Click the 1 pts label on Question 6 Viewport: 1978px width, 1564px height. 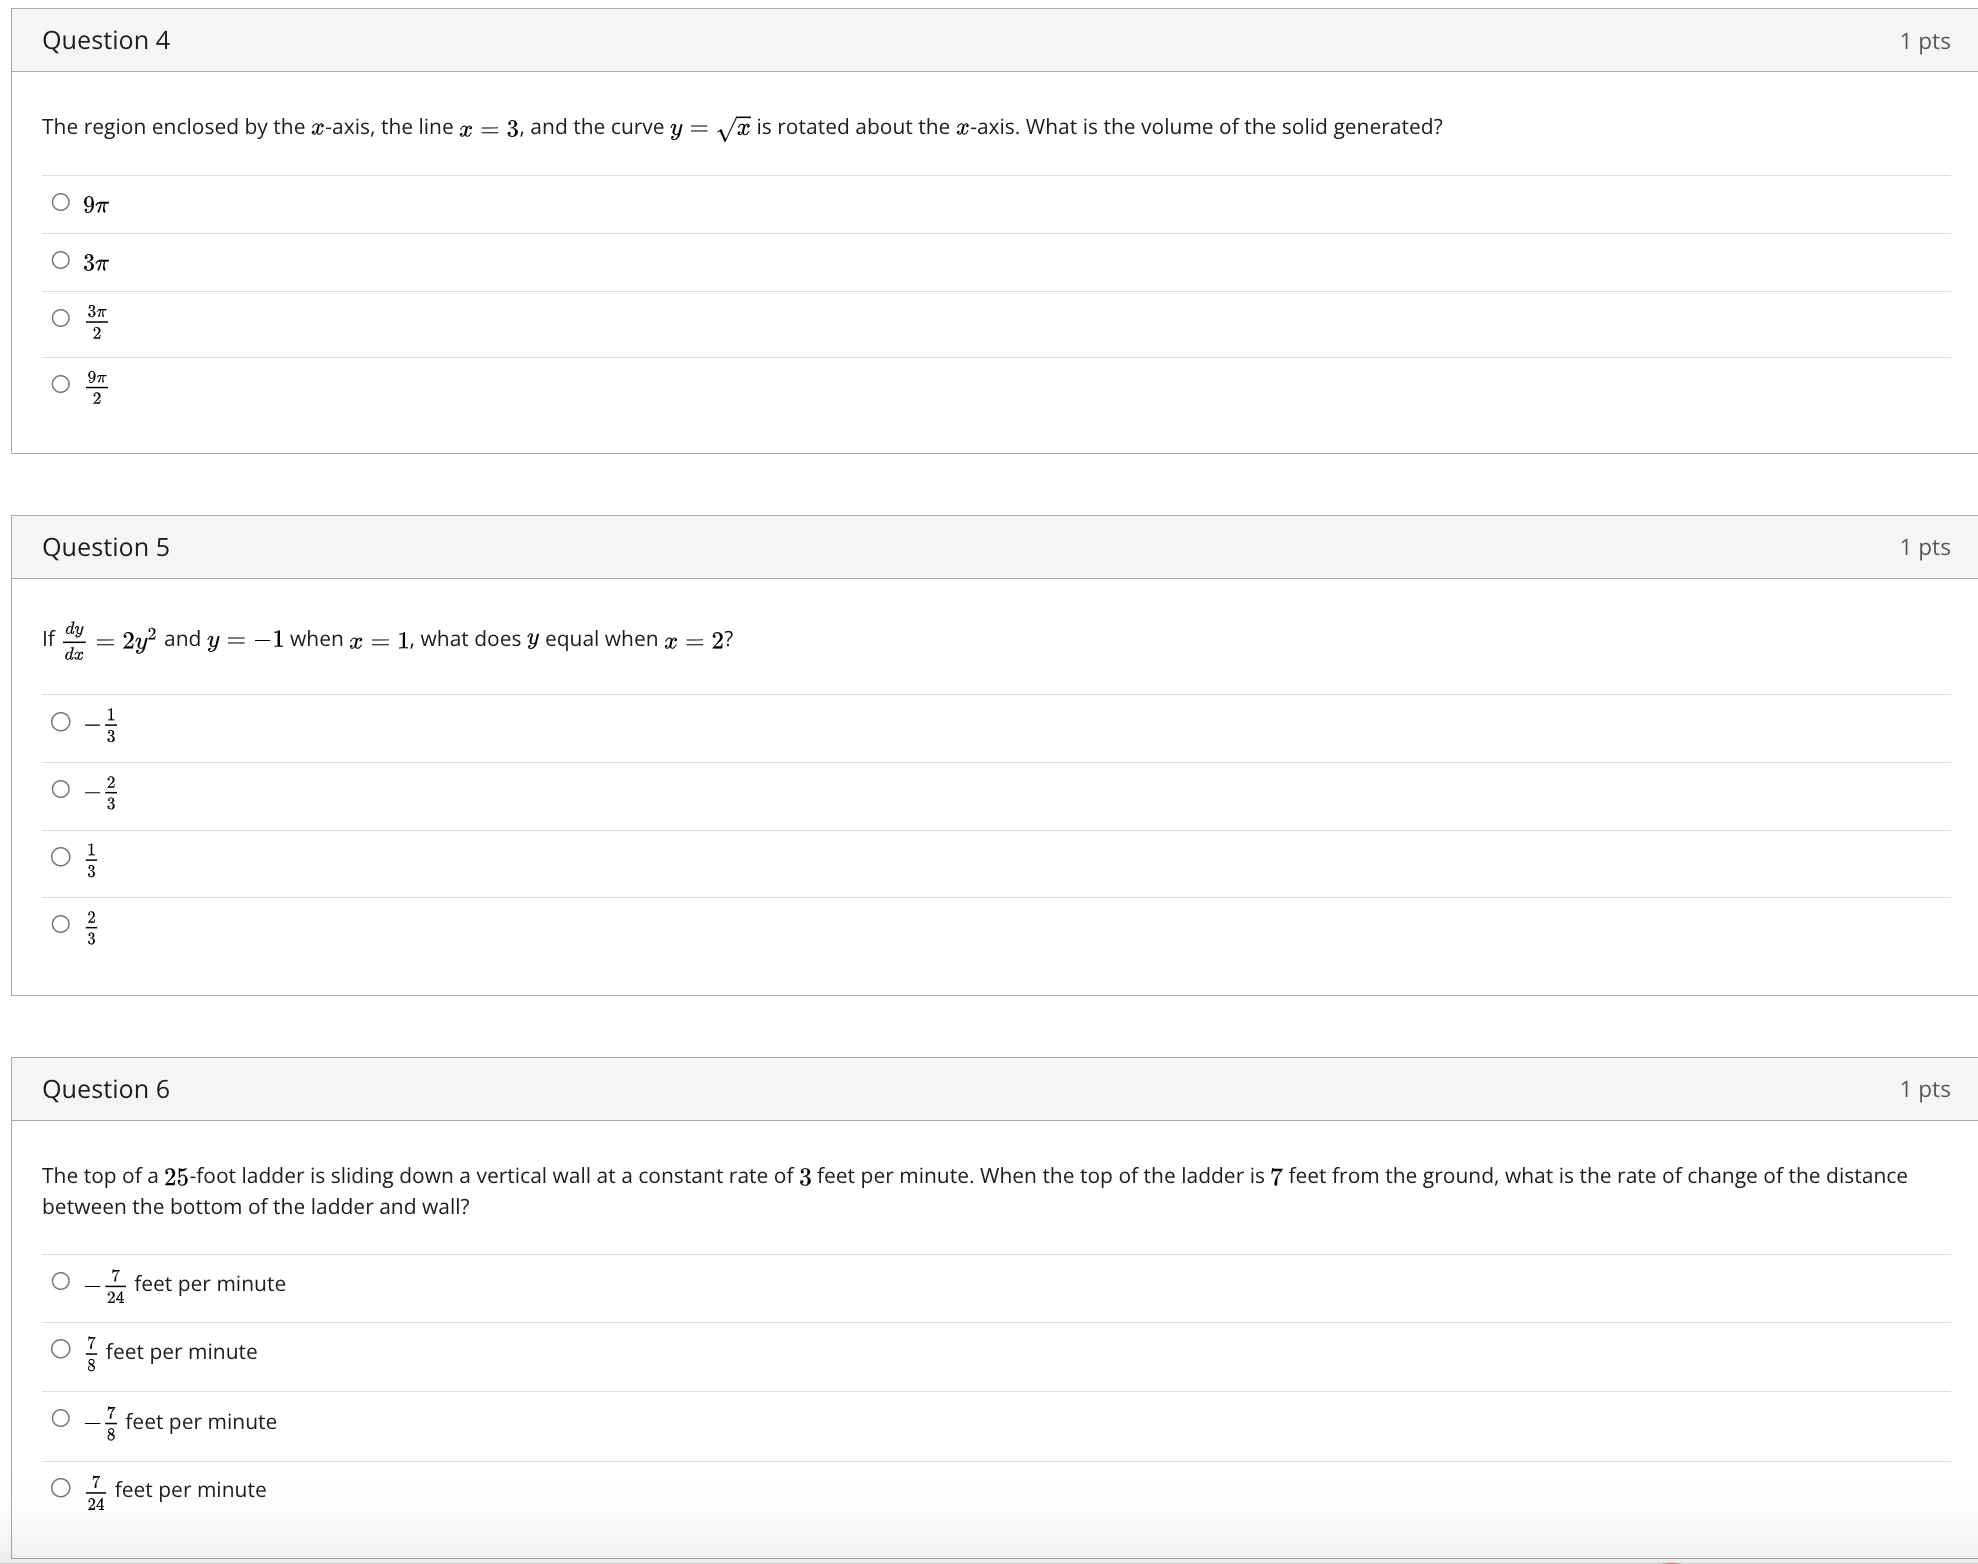point(1923,1089)
